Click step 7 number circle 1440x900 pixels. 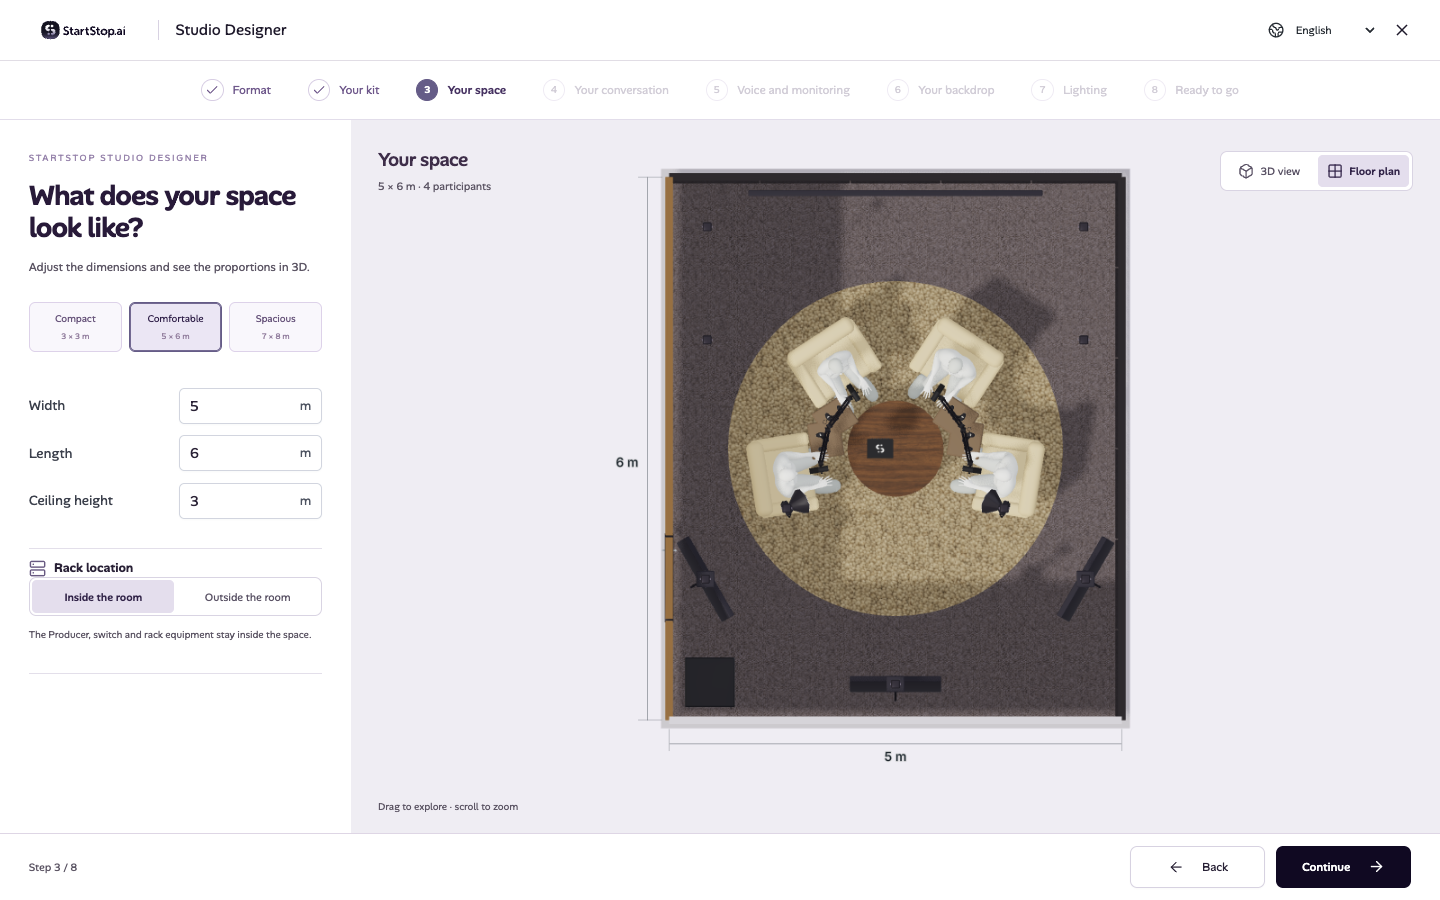(1042, 90)
